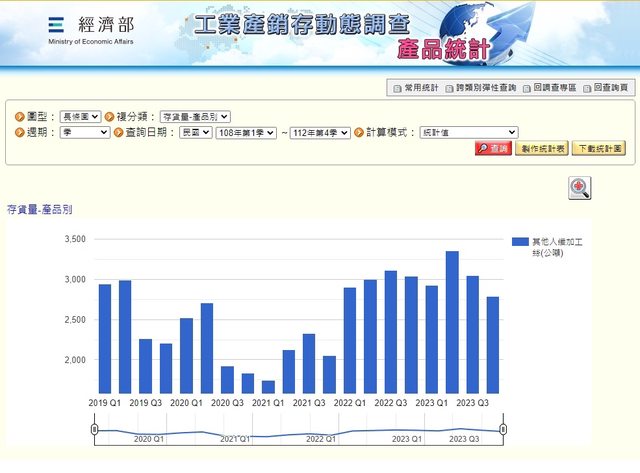Viewport: 640px width, 473px height.
Task: Expand the 計算模式 統計值 dropdown
Action: click(468, 132)
